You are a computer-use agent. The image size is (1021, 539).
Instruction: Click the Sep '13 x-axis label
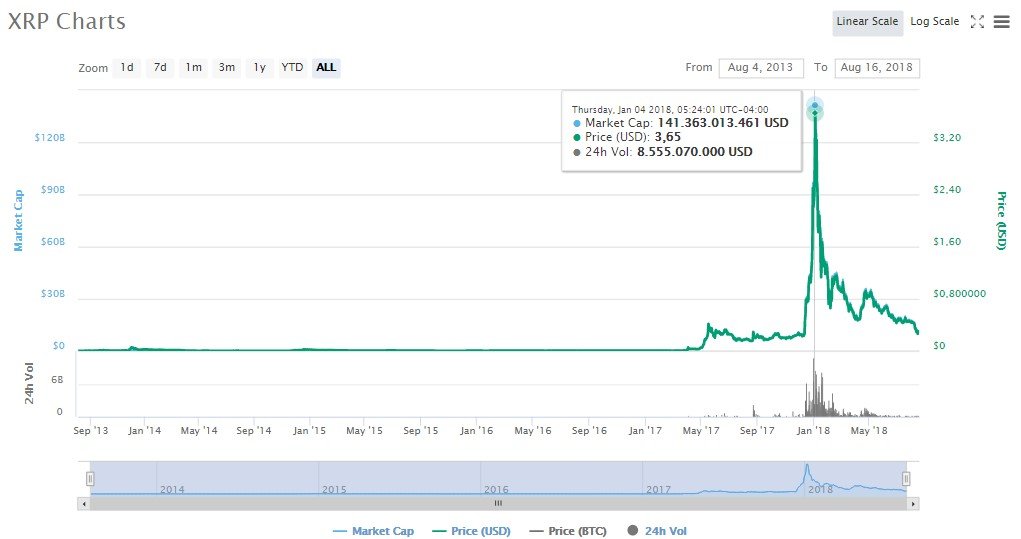point(91,430)
